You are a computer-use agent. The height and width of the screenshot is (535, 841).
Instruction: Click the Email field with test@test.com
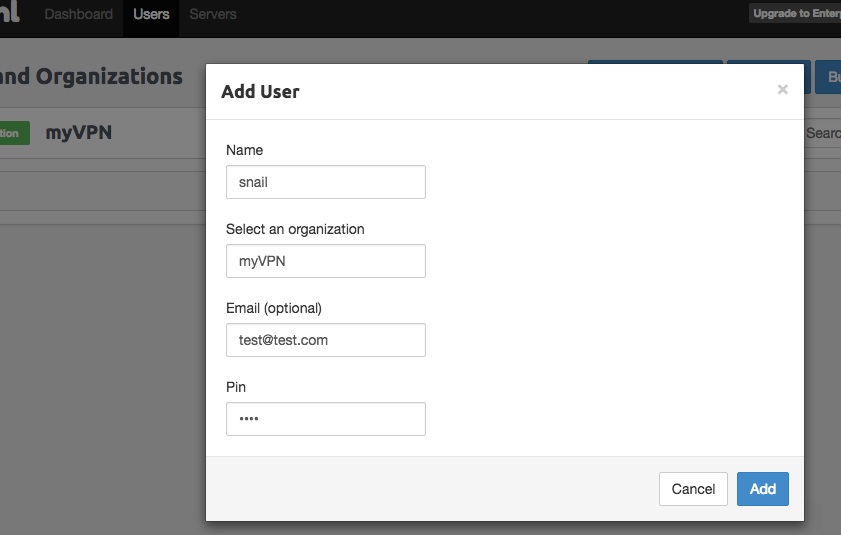(x=326, y=340)
